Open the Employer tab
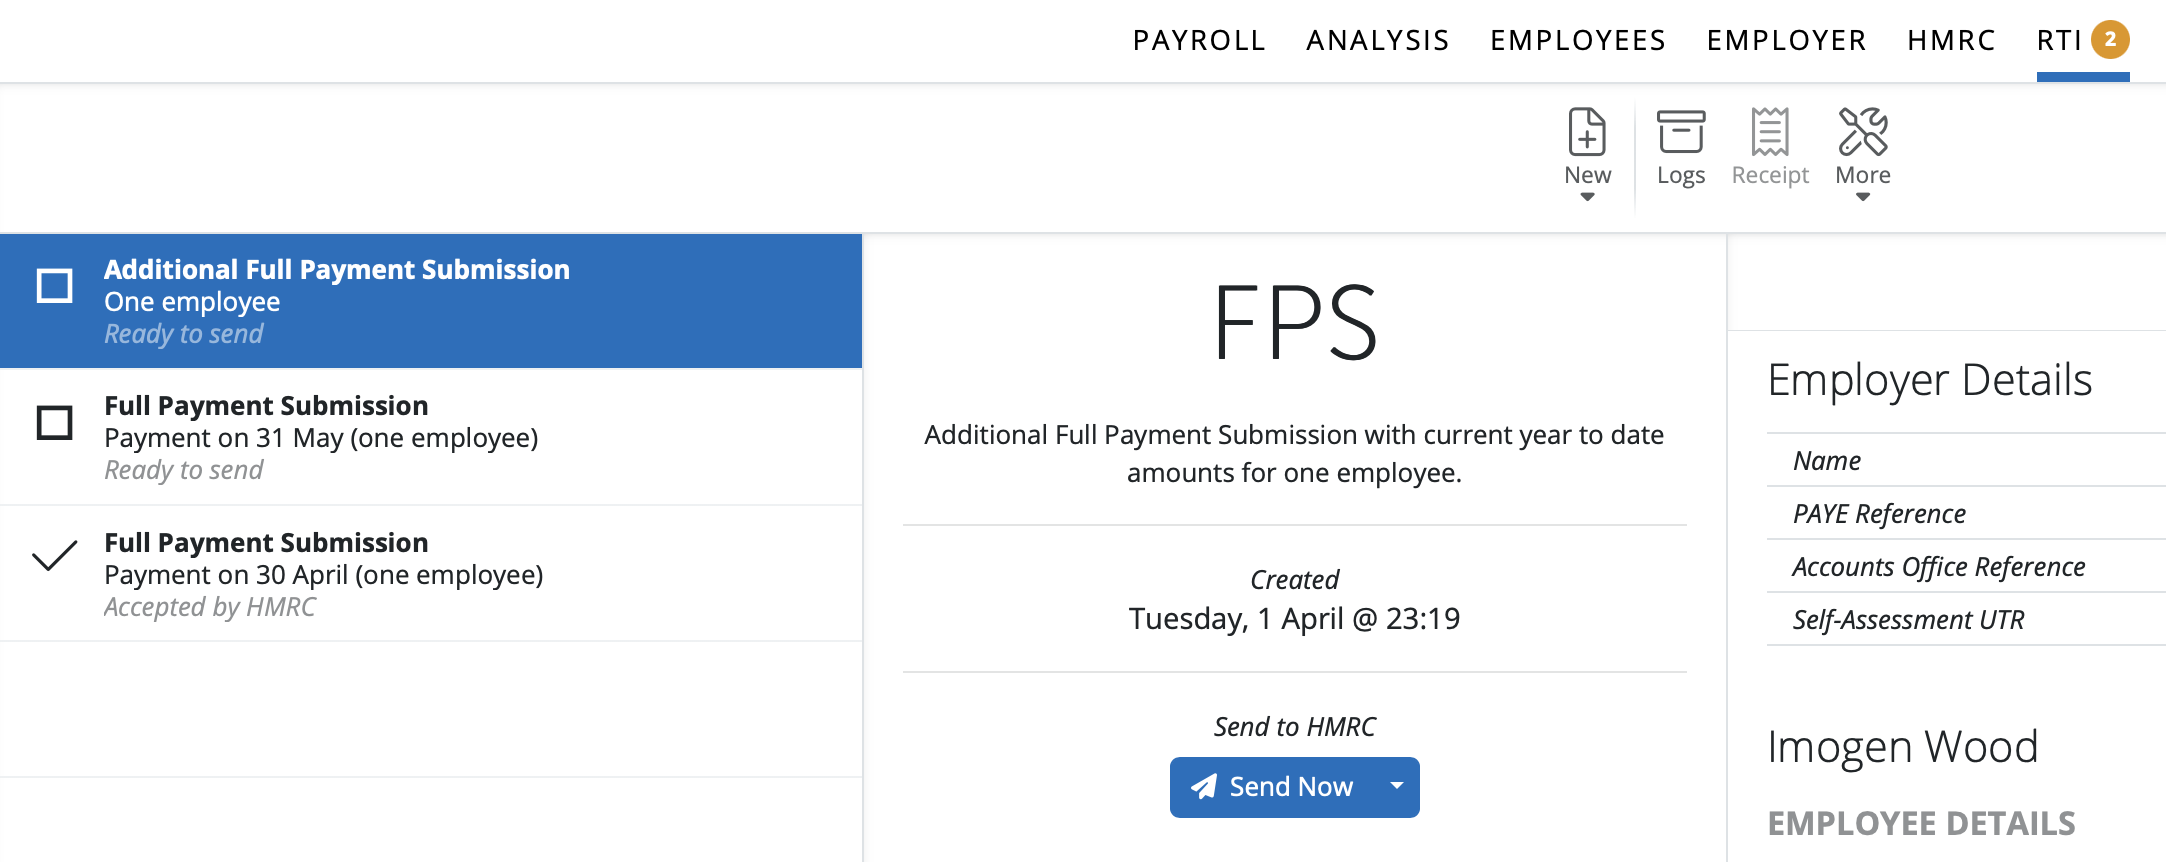 click(1786, 40)
